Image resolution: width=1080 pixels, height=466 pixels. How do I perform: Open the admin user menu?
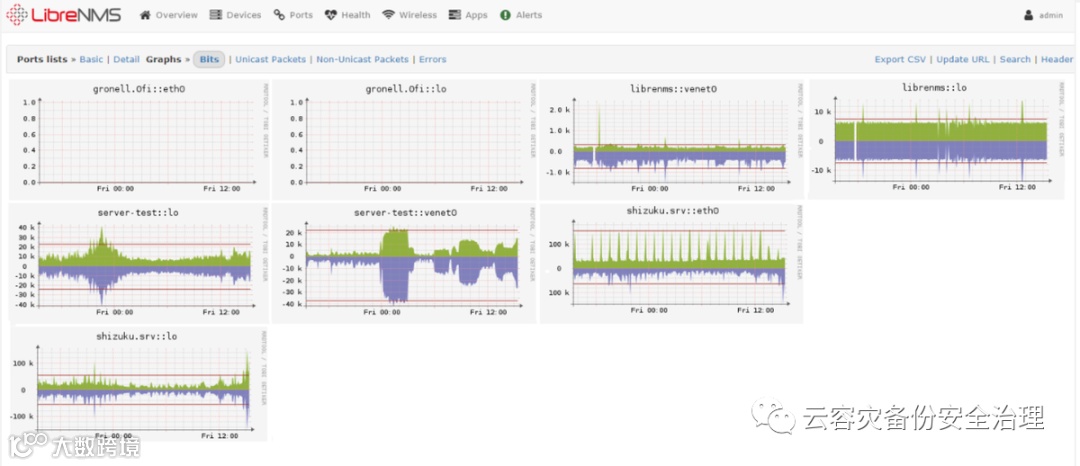click(x=1043, y=14)
